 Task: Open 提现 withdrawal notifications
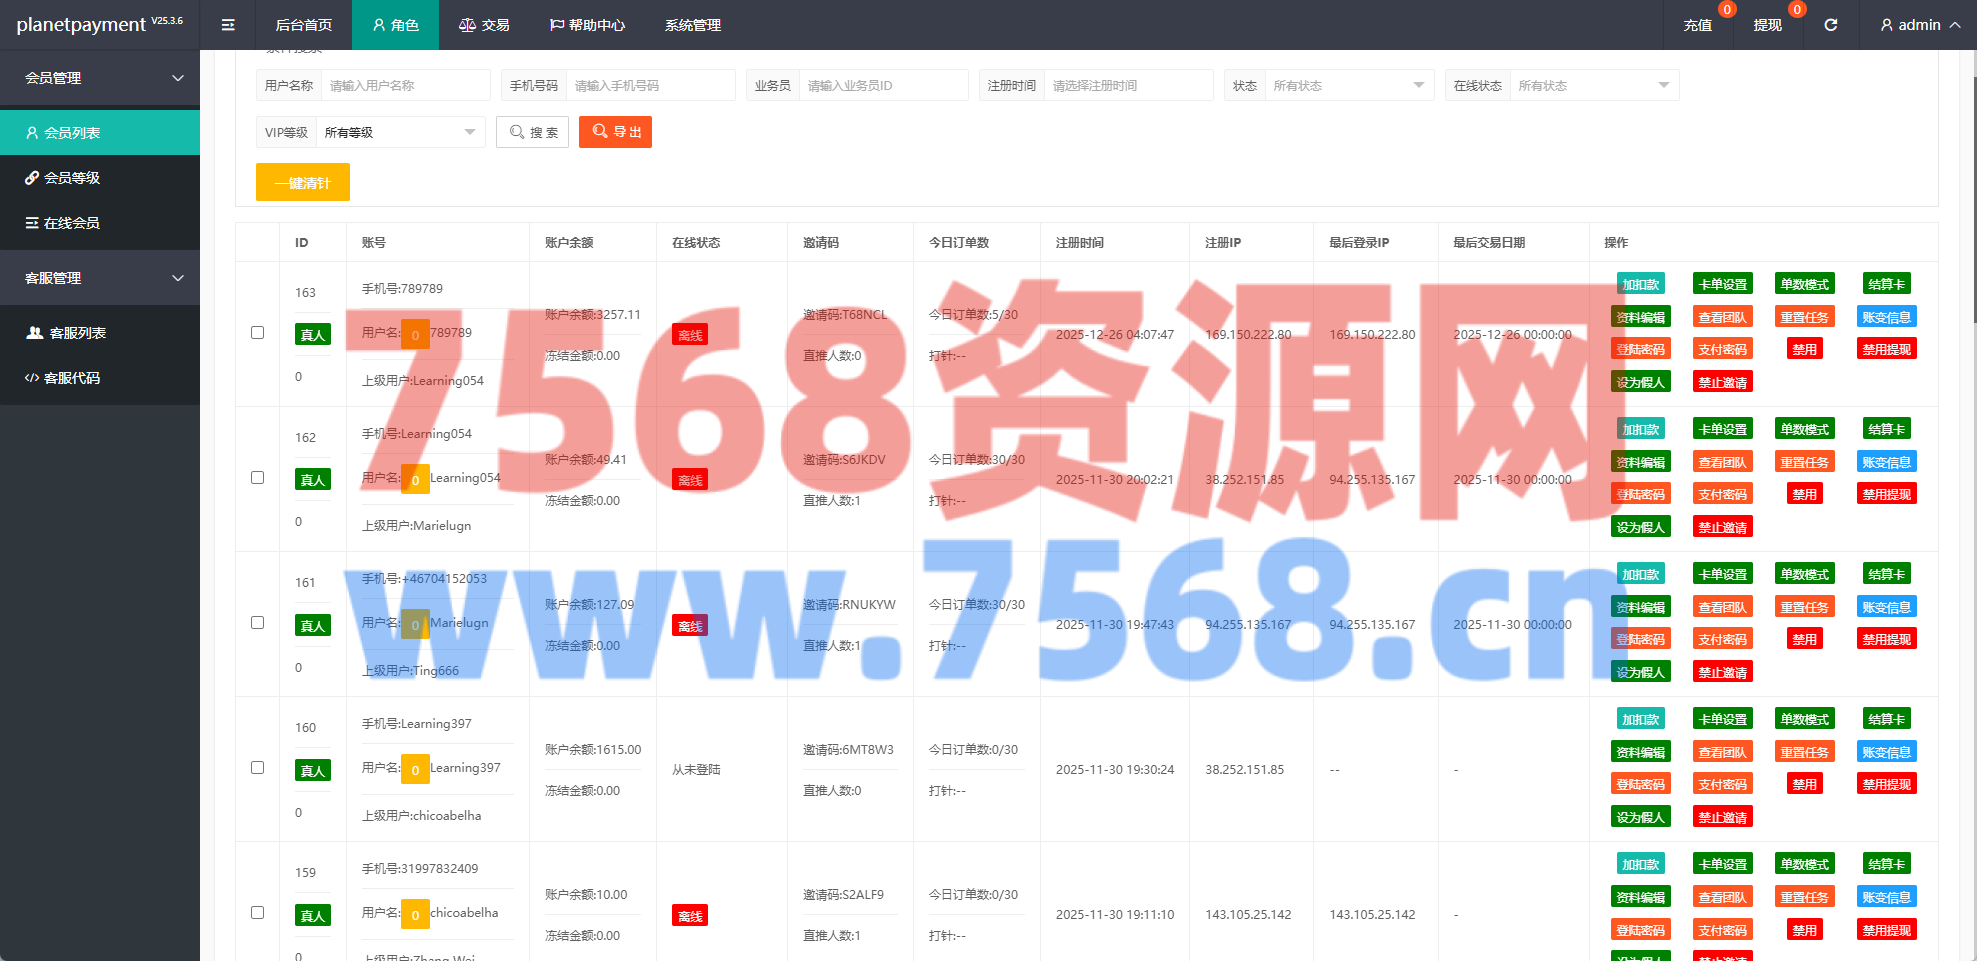coord(1767,25)
